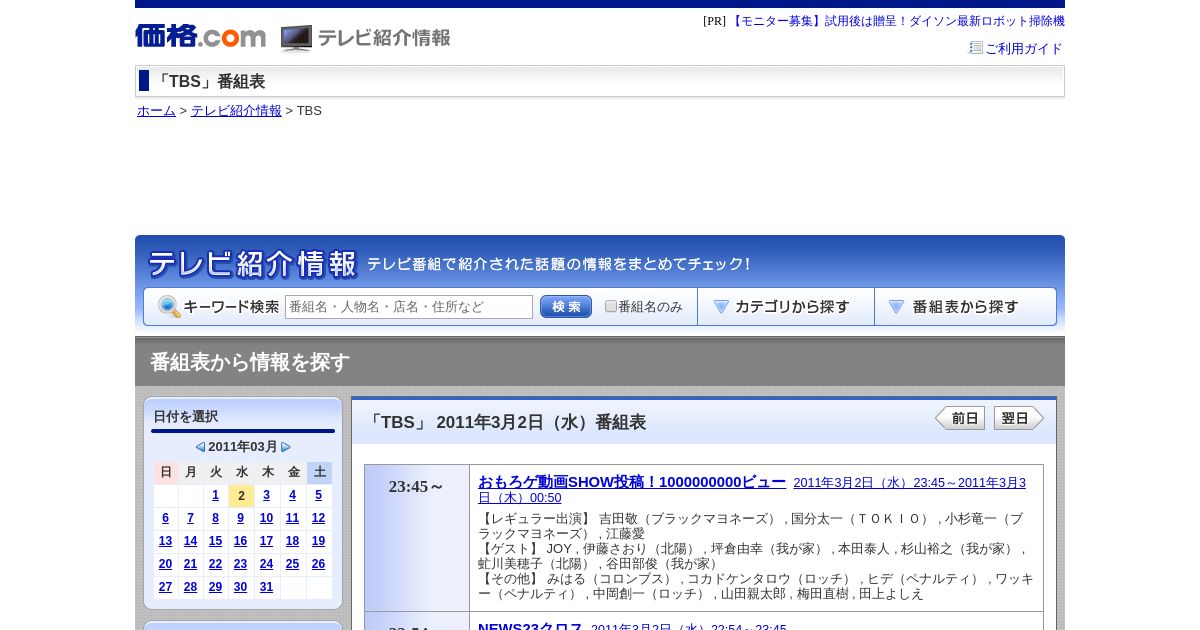Image resolution: width=1200 pixels, height=630 pixels.
Task: Click the 価格.com logo
Action: tap(200, 36)
